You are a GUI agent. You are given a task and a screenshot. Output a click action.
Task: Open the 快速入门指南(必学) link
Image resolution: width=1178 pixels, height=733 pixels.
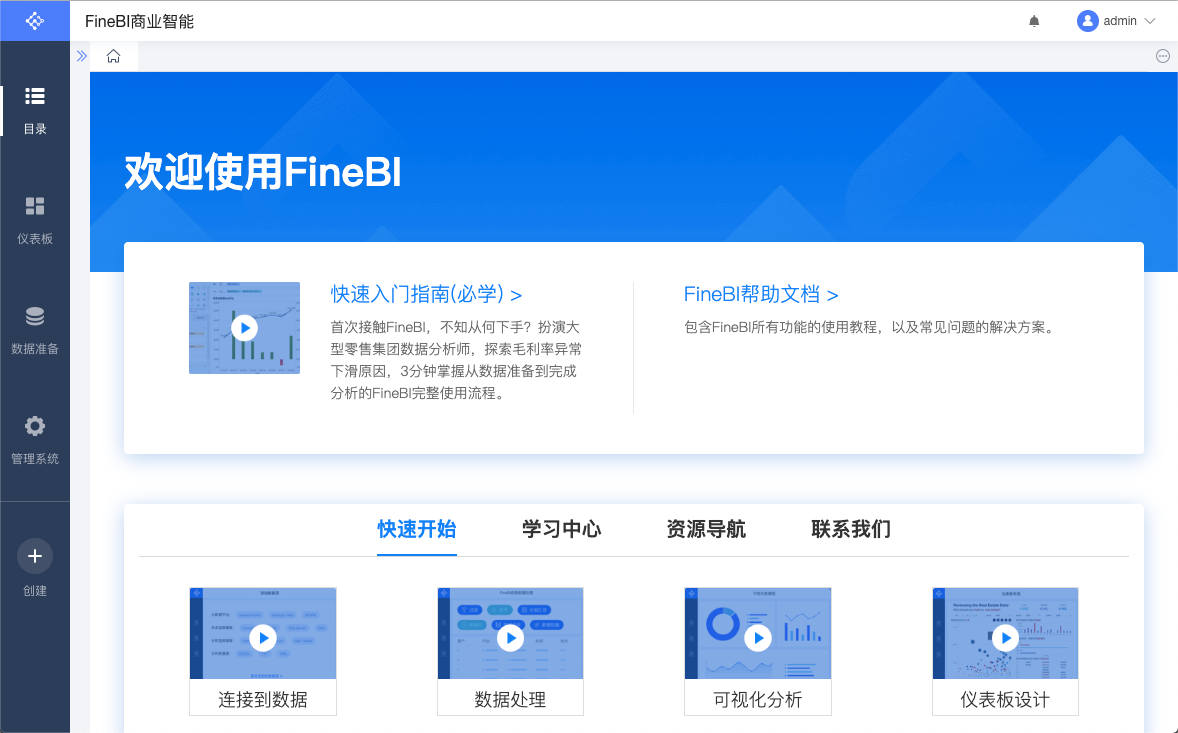[426, 294]
